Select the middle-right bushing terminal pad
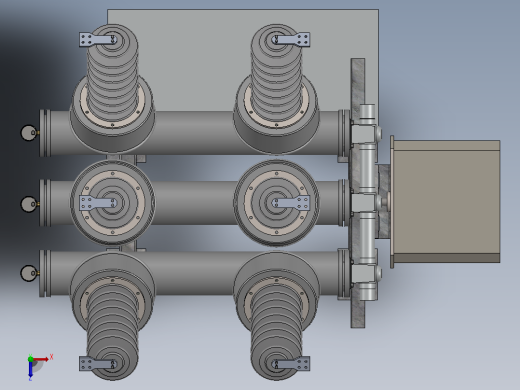520x390 pixels. pyautogui.click(x=291, y=203)
